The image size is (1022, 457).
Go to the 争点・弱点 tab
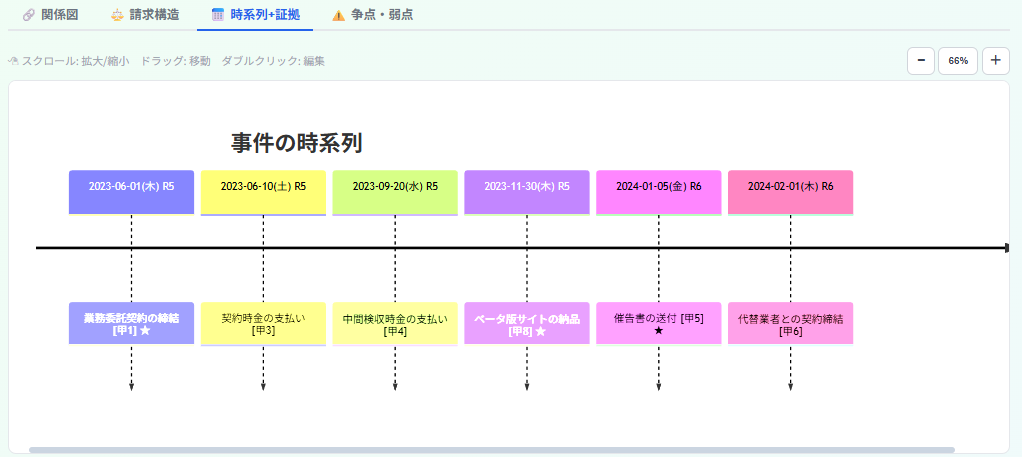click(372, 15)
